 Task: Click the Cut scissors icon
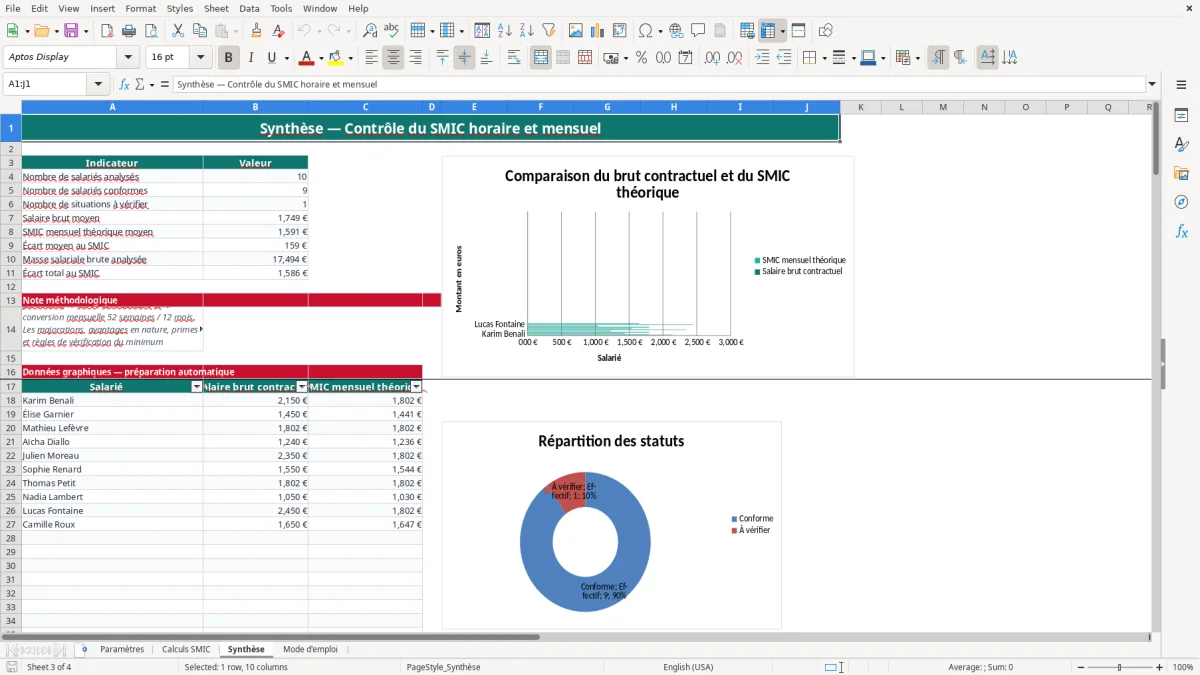coord(178,31)
